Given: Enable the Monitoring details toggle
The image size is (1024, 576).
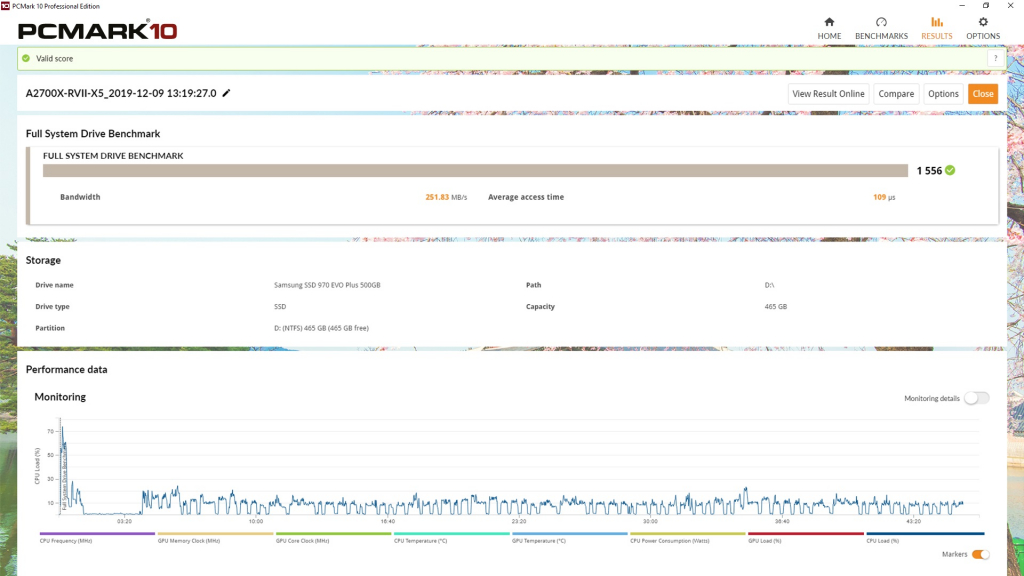Looking at the screenshot, I should (976, 398).
